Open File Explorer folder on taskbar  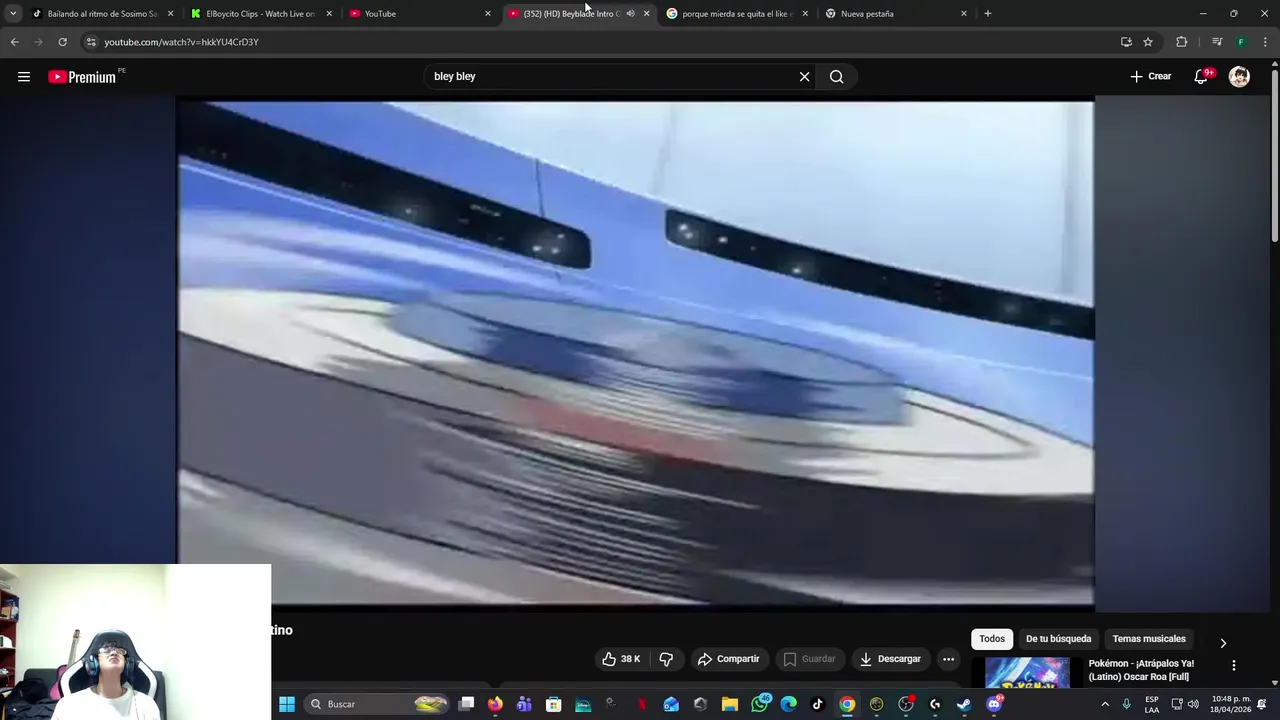pos(730,704)
